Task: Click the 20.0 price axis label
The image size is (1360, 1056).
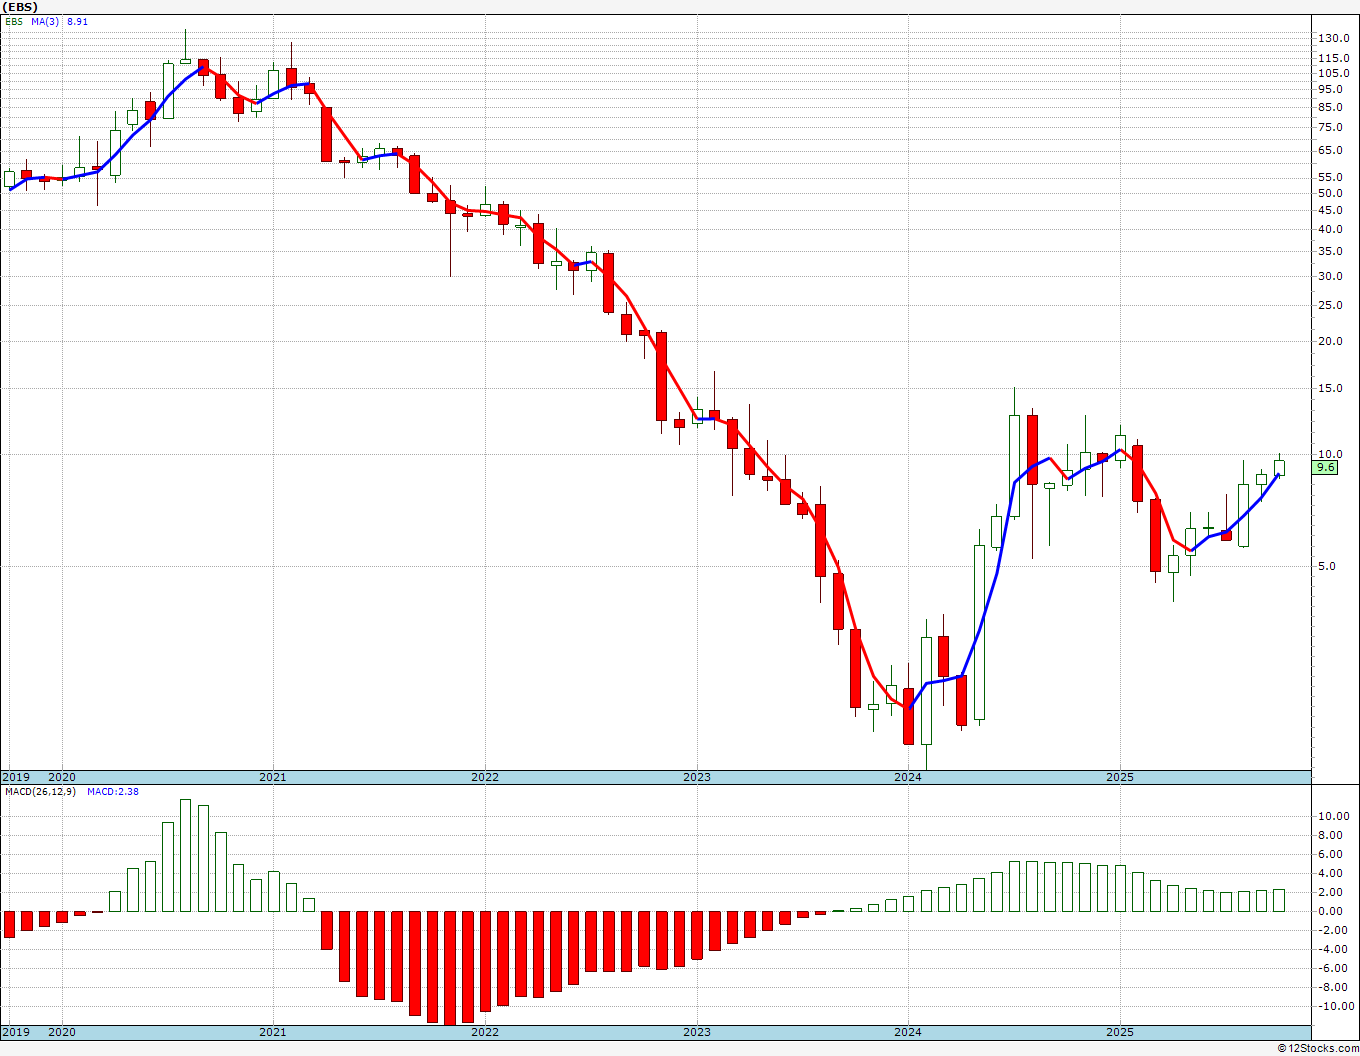Action: [x=1331, y=341]
